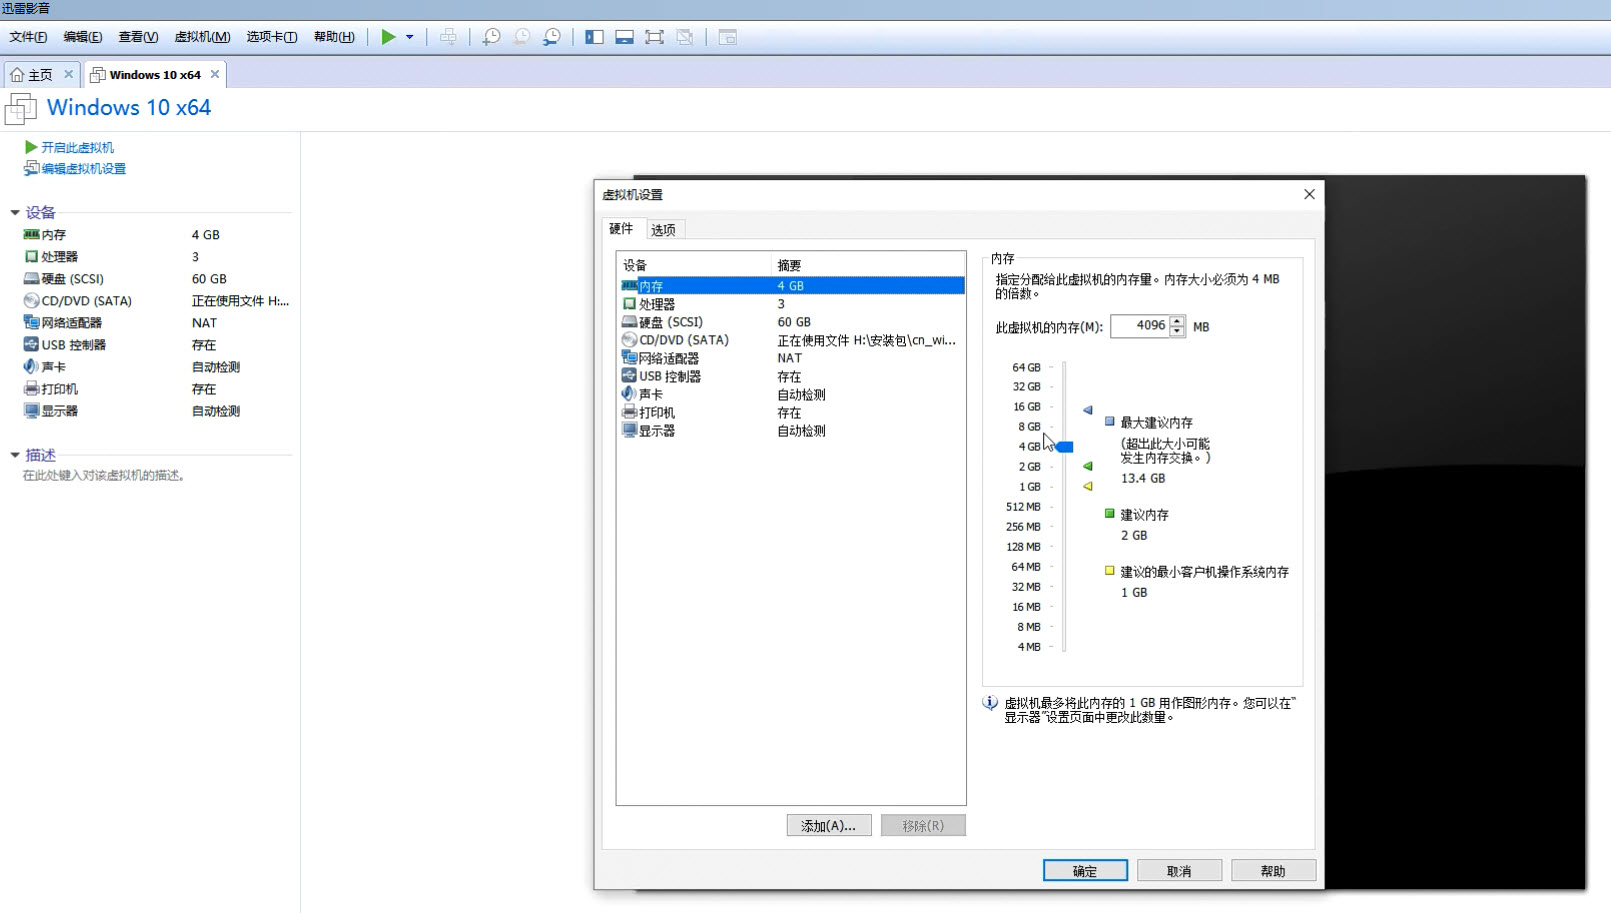Click the 摘要 column header

[869, 265]
